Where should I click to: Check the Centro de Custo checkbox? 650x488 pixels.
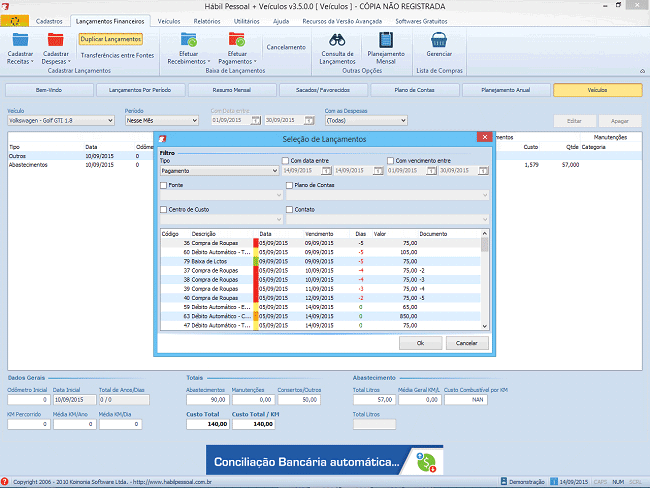[x=163, y=209]
